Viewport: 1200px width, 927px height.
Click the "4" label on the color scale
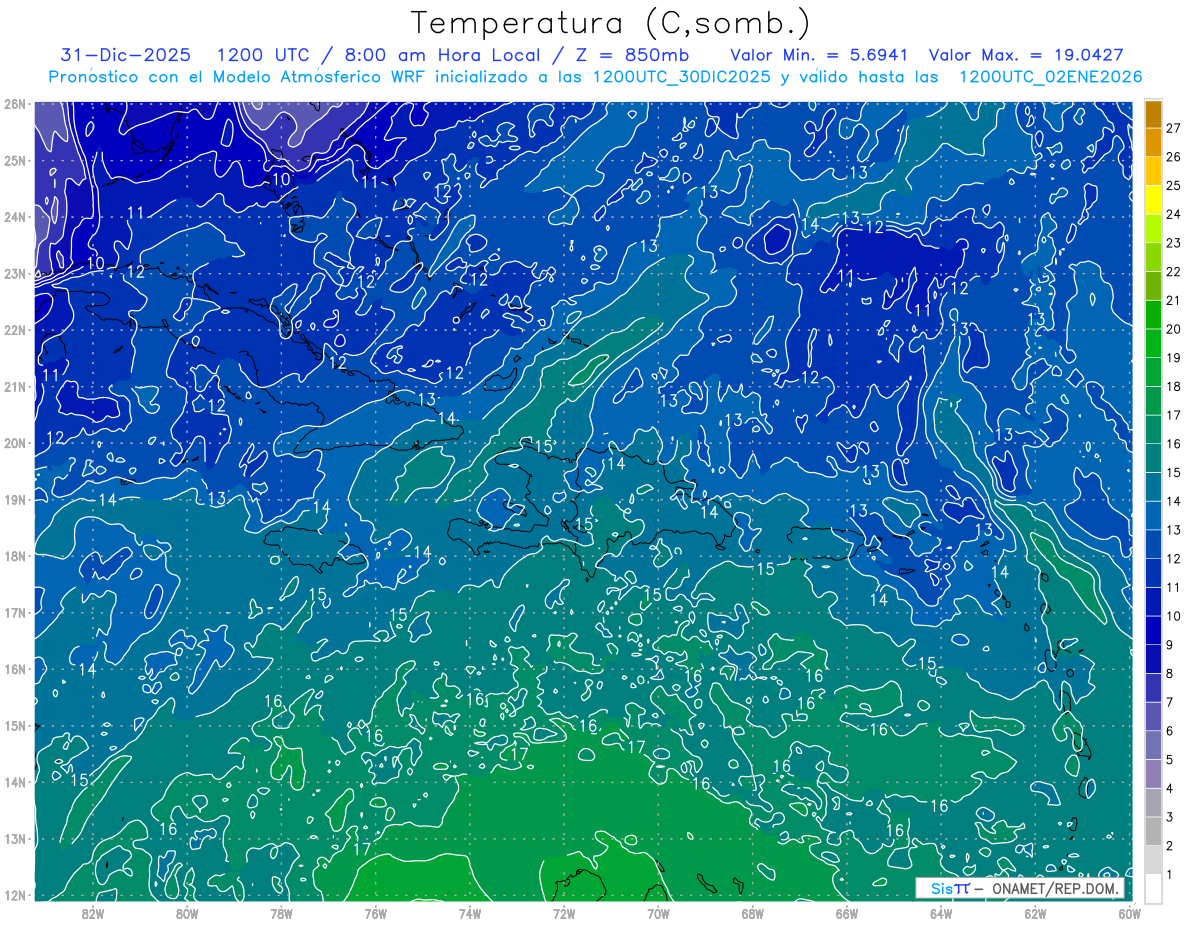pos(1170,789)
